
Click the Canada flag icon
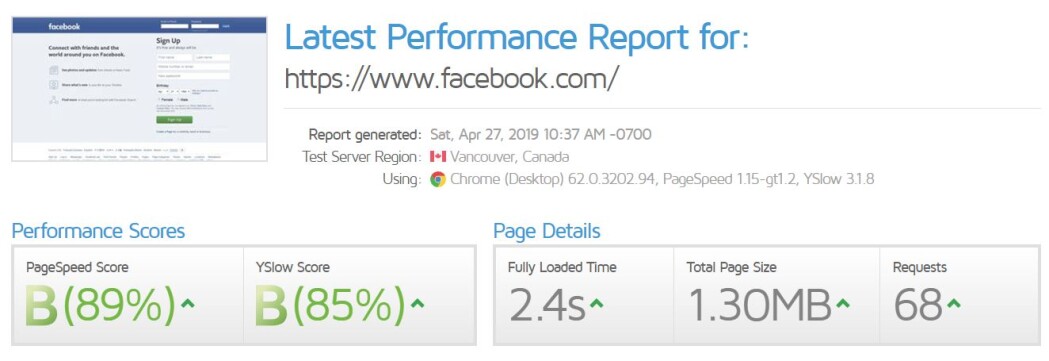point(438,157)
